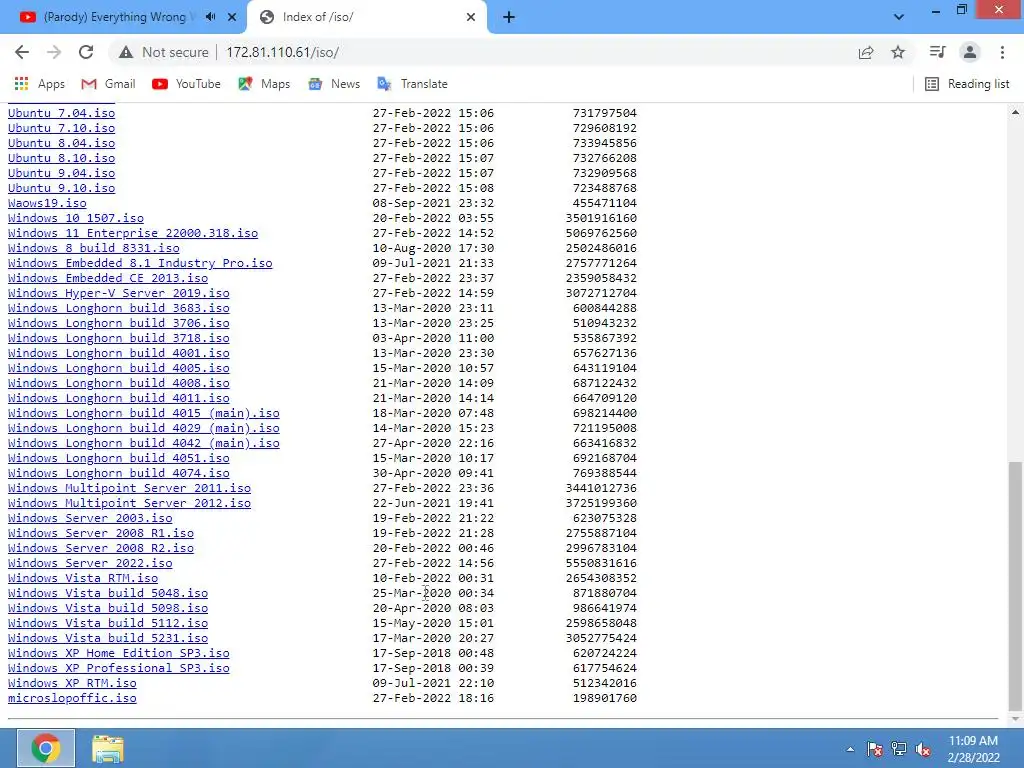Viewport: 1024px width, 768px height.
Task: Open the tab search chevron
Action: tap(899, 17)
